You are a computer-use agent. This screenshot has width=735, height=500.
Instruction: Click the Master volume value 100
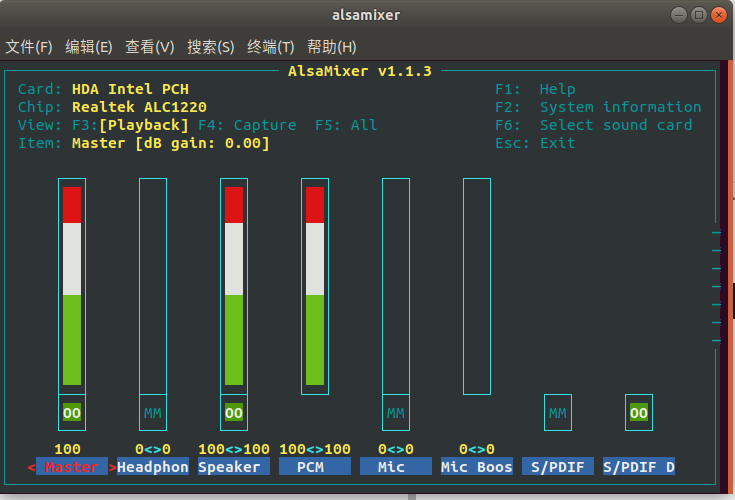(x=68, y=449)
